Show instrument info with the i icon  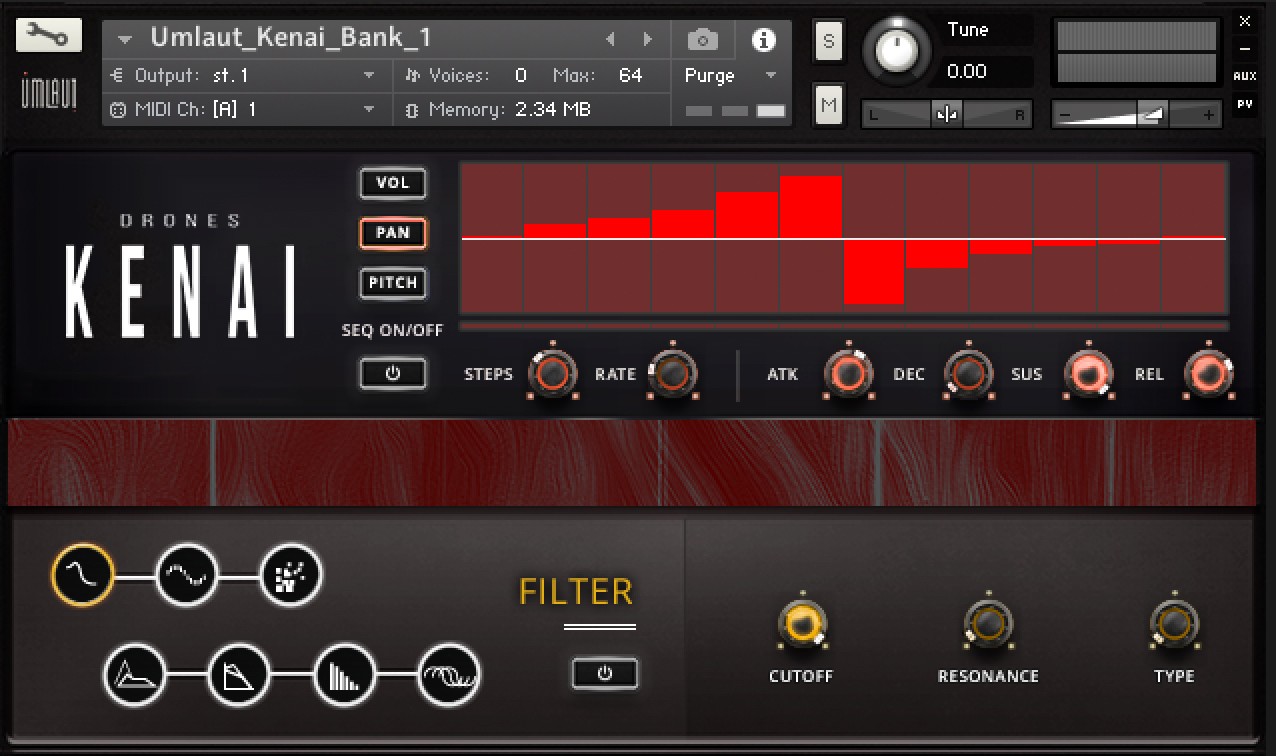764,40
